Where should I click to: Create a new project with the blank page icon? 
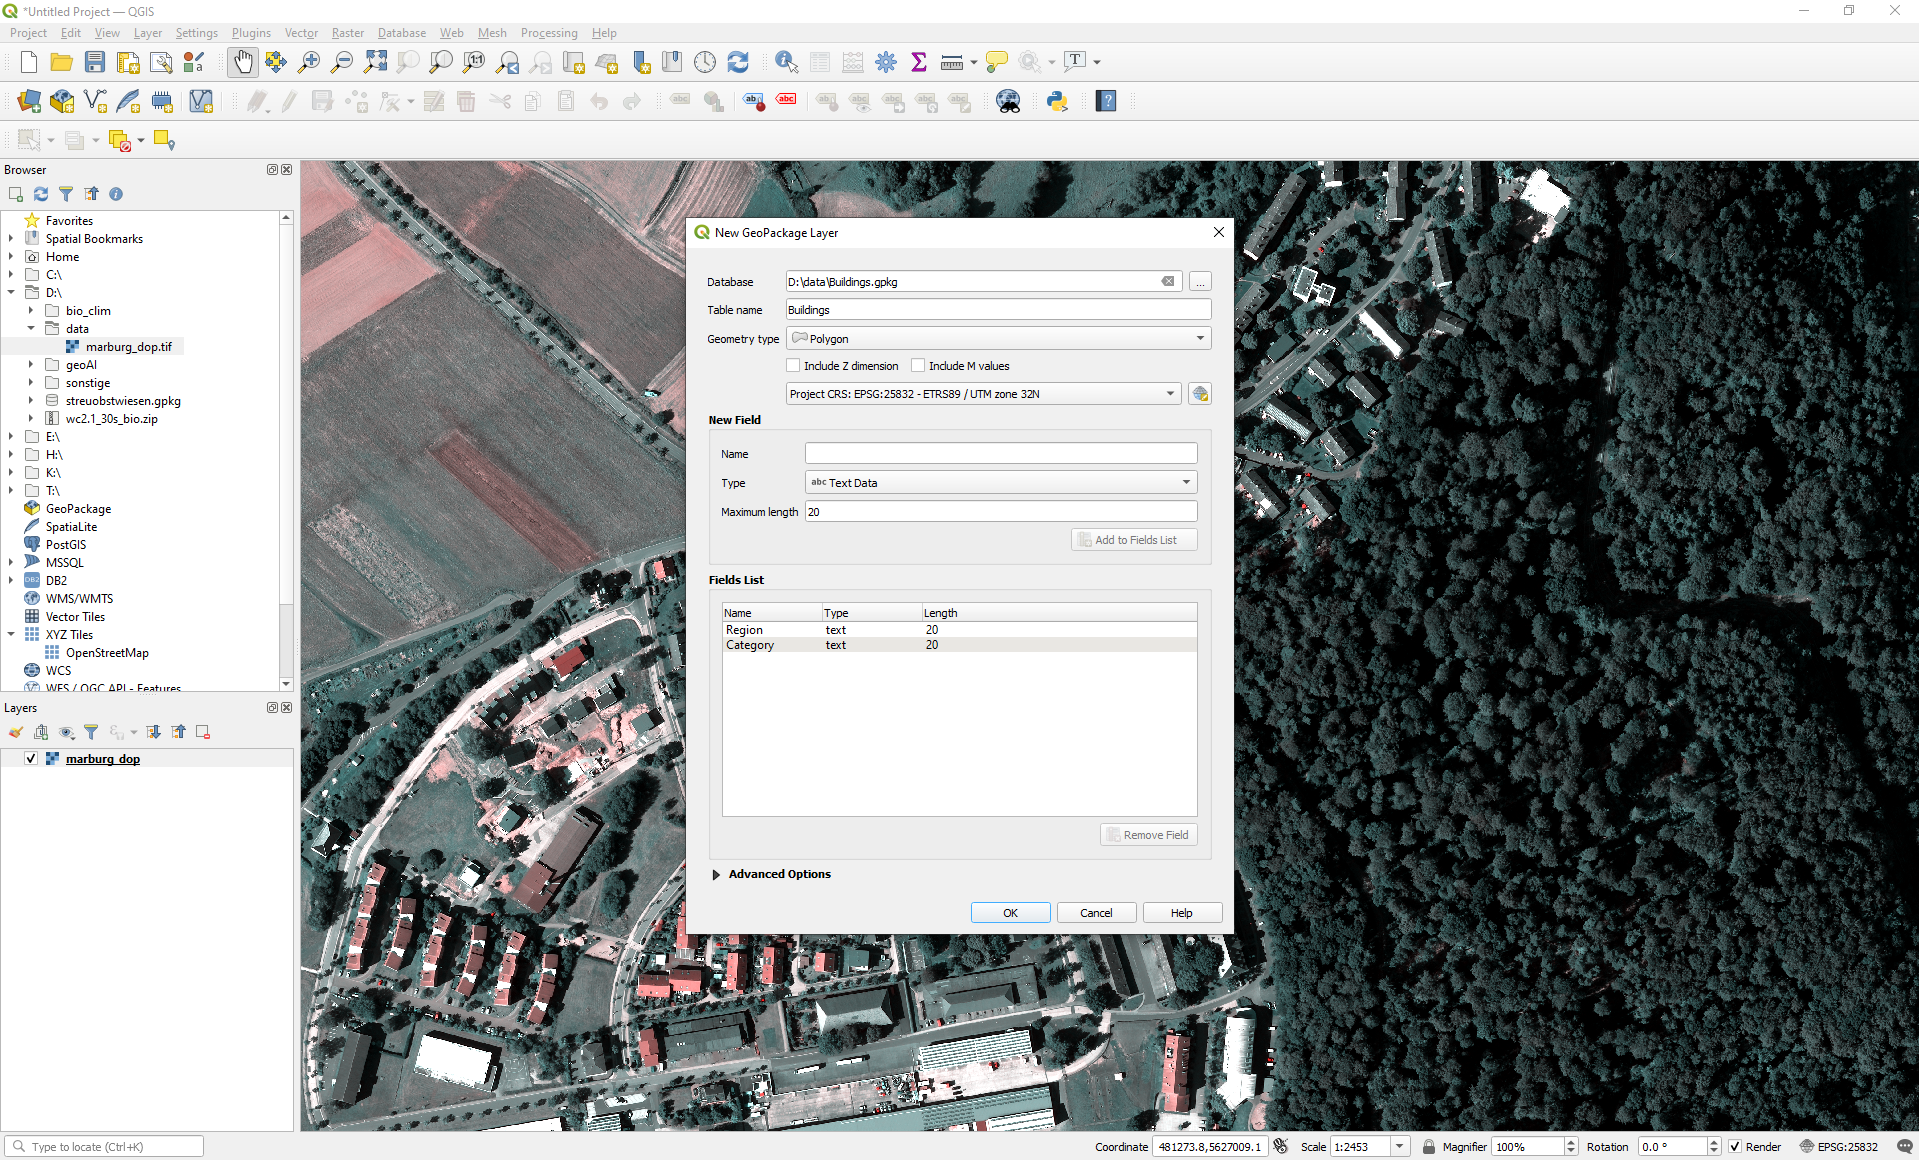[x=29, y=62]
